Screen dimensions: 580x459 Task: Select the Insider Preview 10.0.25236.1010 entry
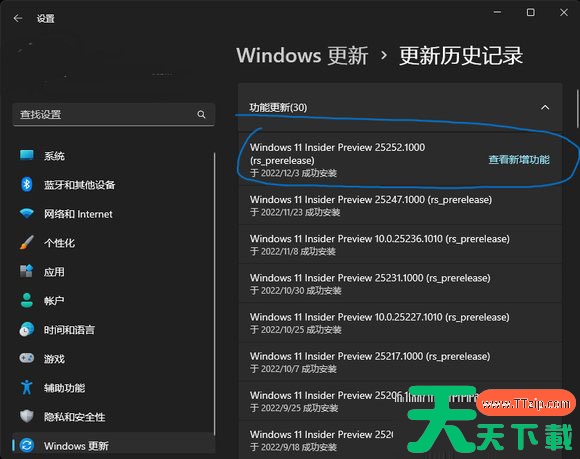(400, 244)
